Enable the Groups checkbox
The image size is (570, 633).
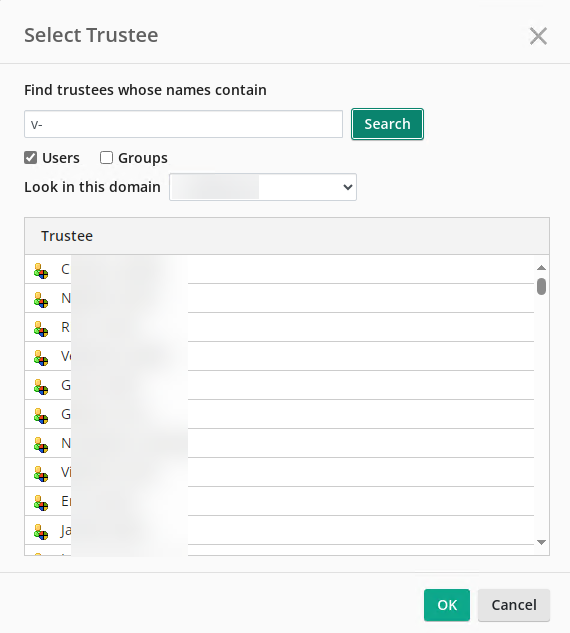coord(106,157)
